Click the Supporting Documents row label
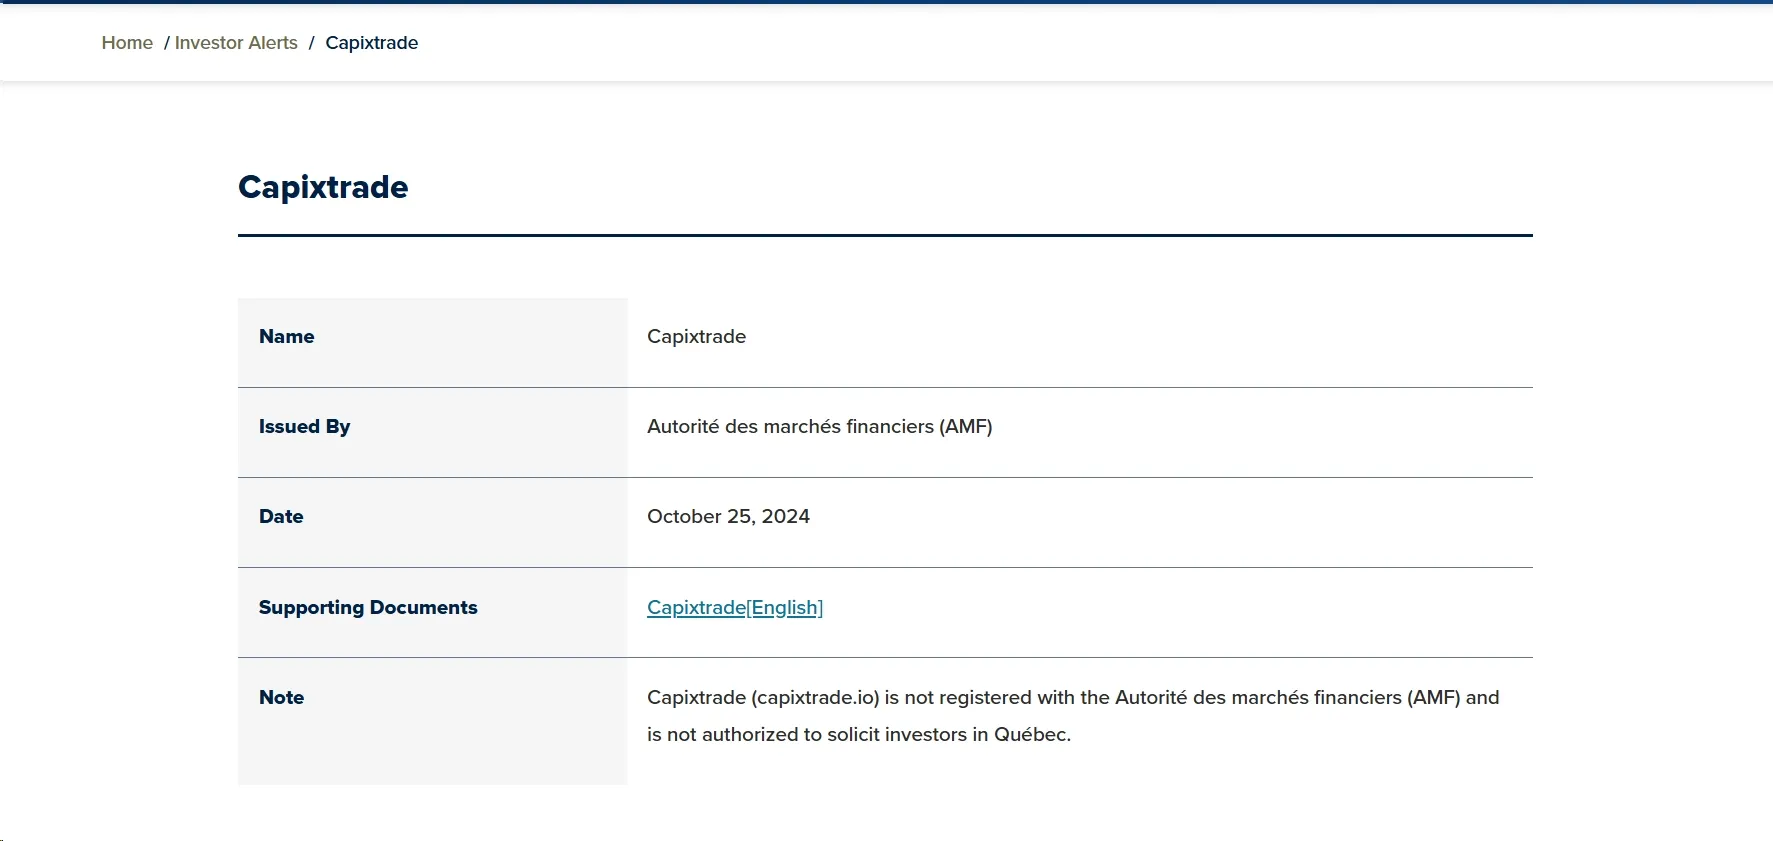Viewport: 1773px width, 841px height. click(368, 608)
